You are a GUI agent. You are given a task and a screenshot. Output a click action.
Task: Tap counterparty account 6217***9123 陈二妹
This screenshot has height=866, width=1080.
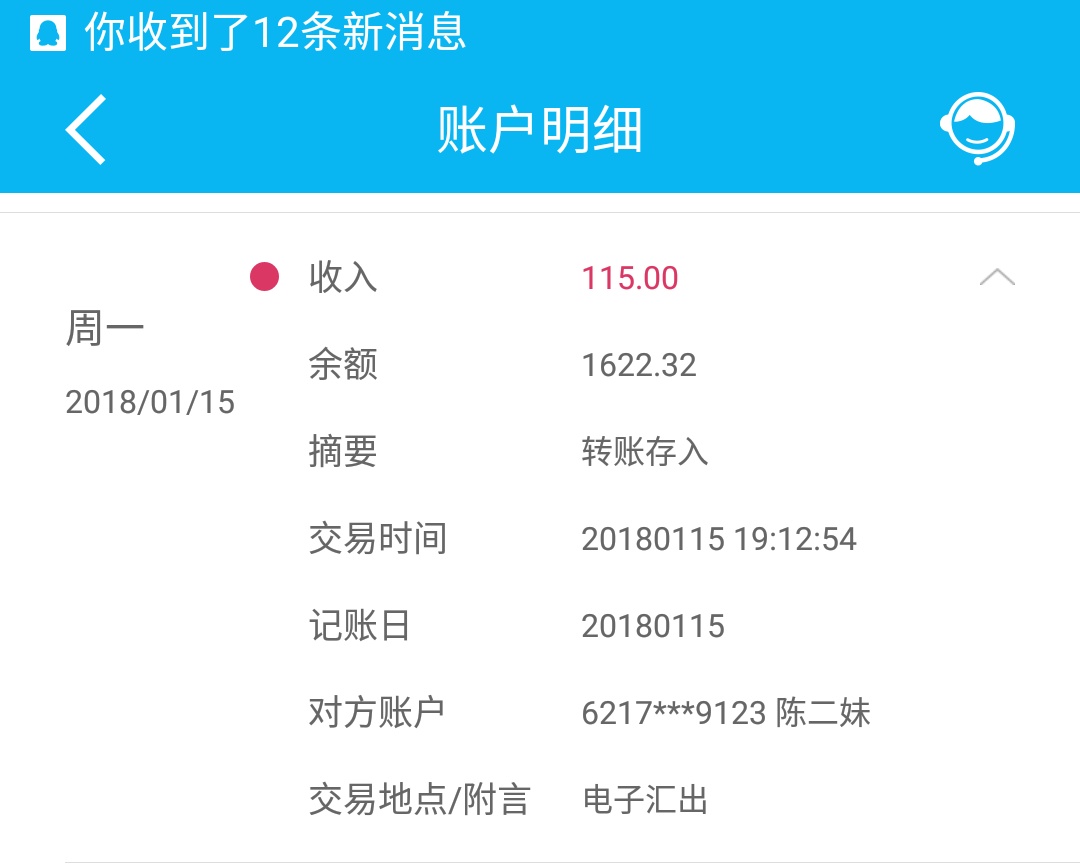pyautogui.click(x=726, y=713)
